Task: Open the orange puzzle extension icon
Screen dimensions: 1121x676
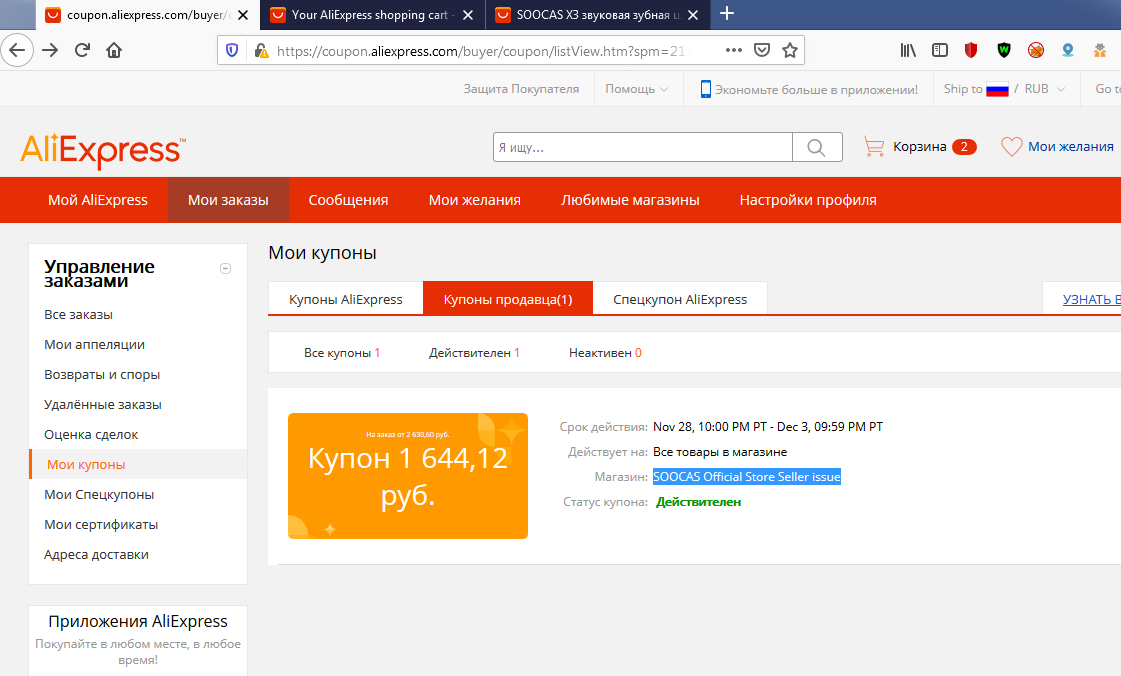Action: click(x=1100, y=50)
